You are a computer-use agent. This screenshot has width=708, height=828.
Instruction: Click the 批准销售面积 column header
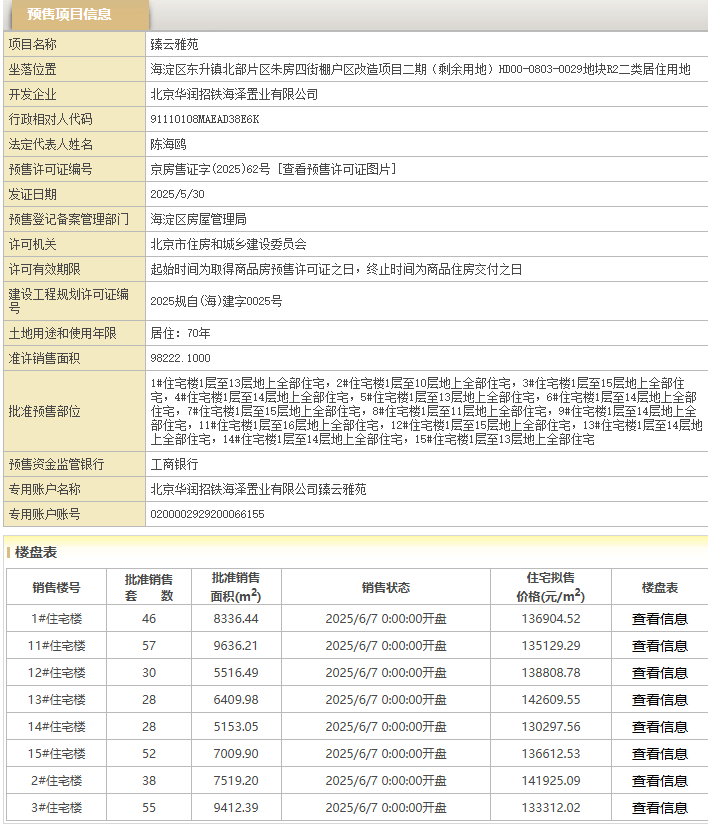pos(236,587)
